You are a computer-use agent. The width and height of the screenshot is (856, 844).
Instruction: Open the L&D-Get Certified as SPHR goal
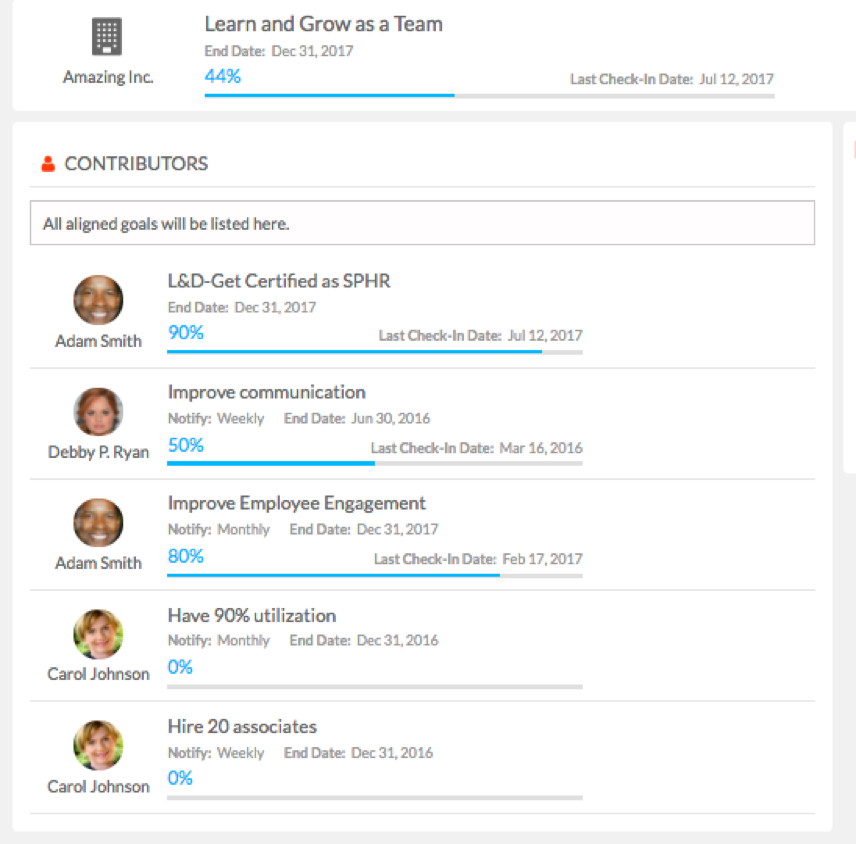point(279,281)
